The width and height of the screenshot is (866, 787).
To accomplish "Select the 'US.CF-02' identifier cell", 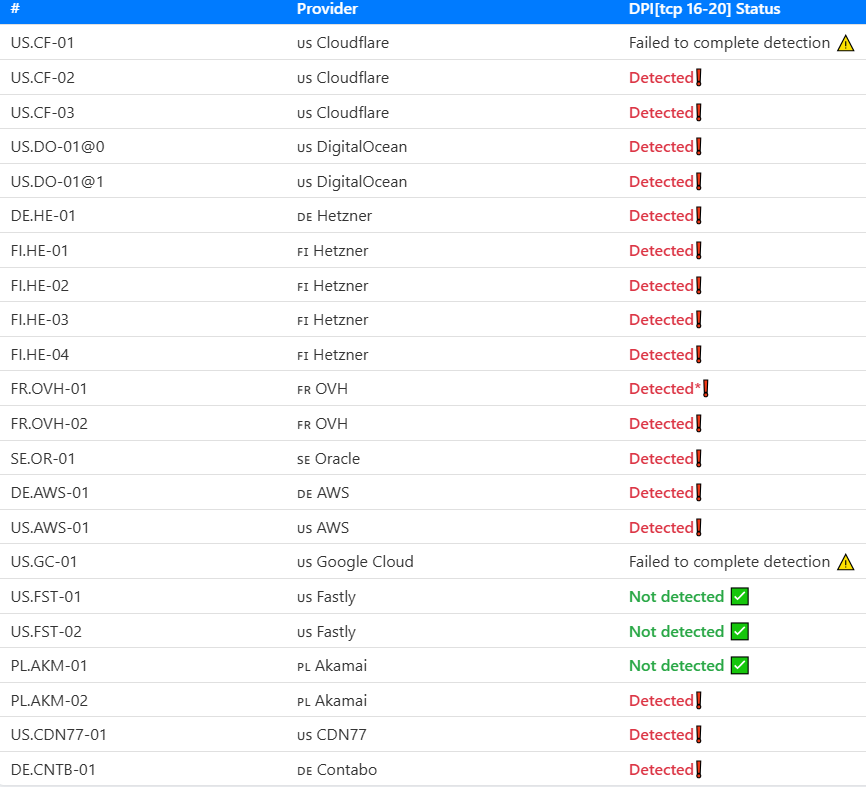I will [x=43, y=78].
